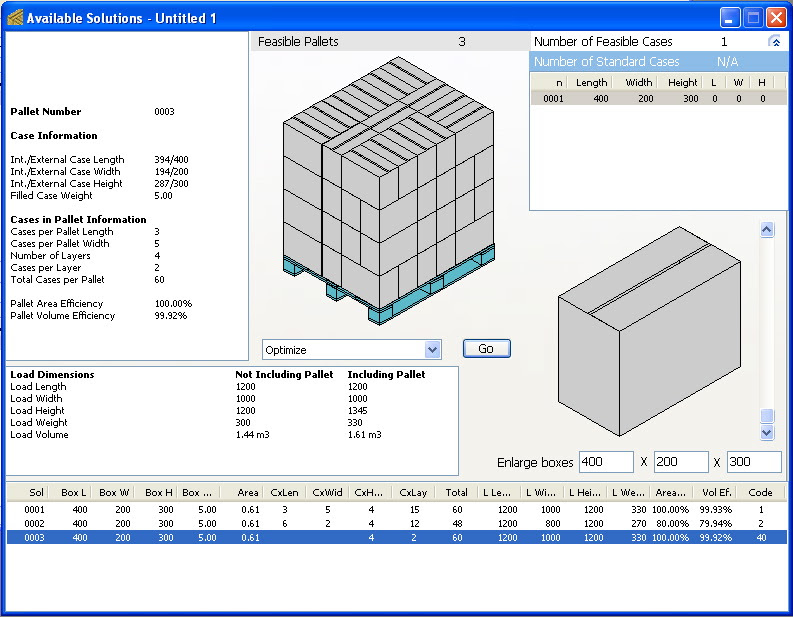
Task: Select solution row 0001 in results table
Action: click(396, 509)
